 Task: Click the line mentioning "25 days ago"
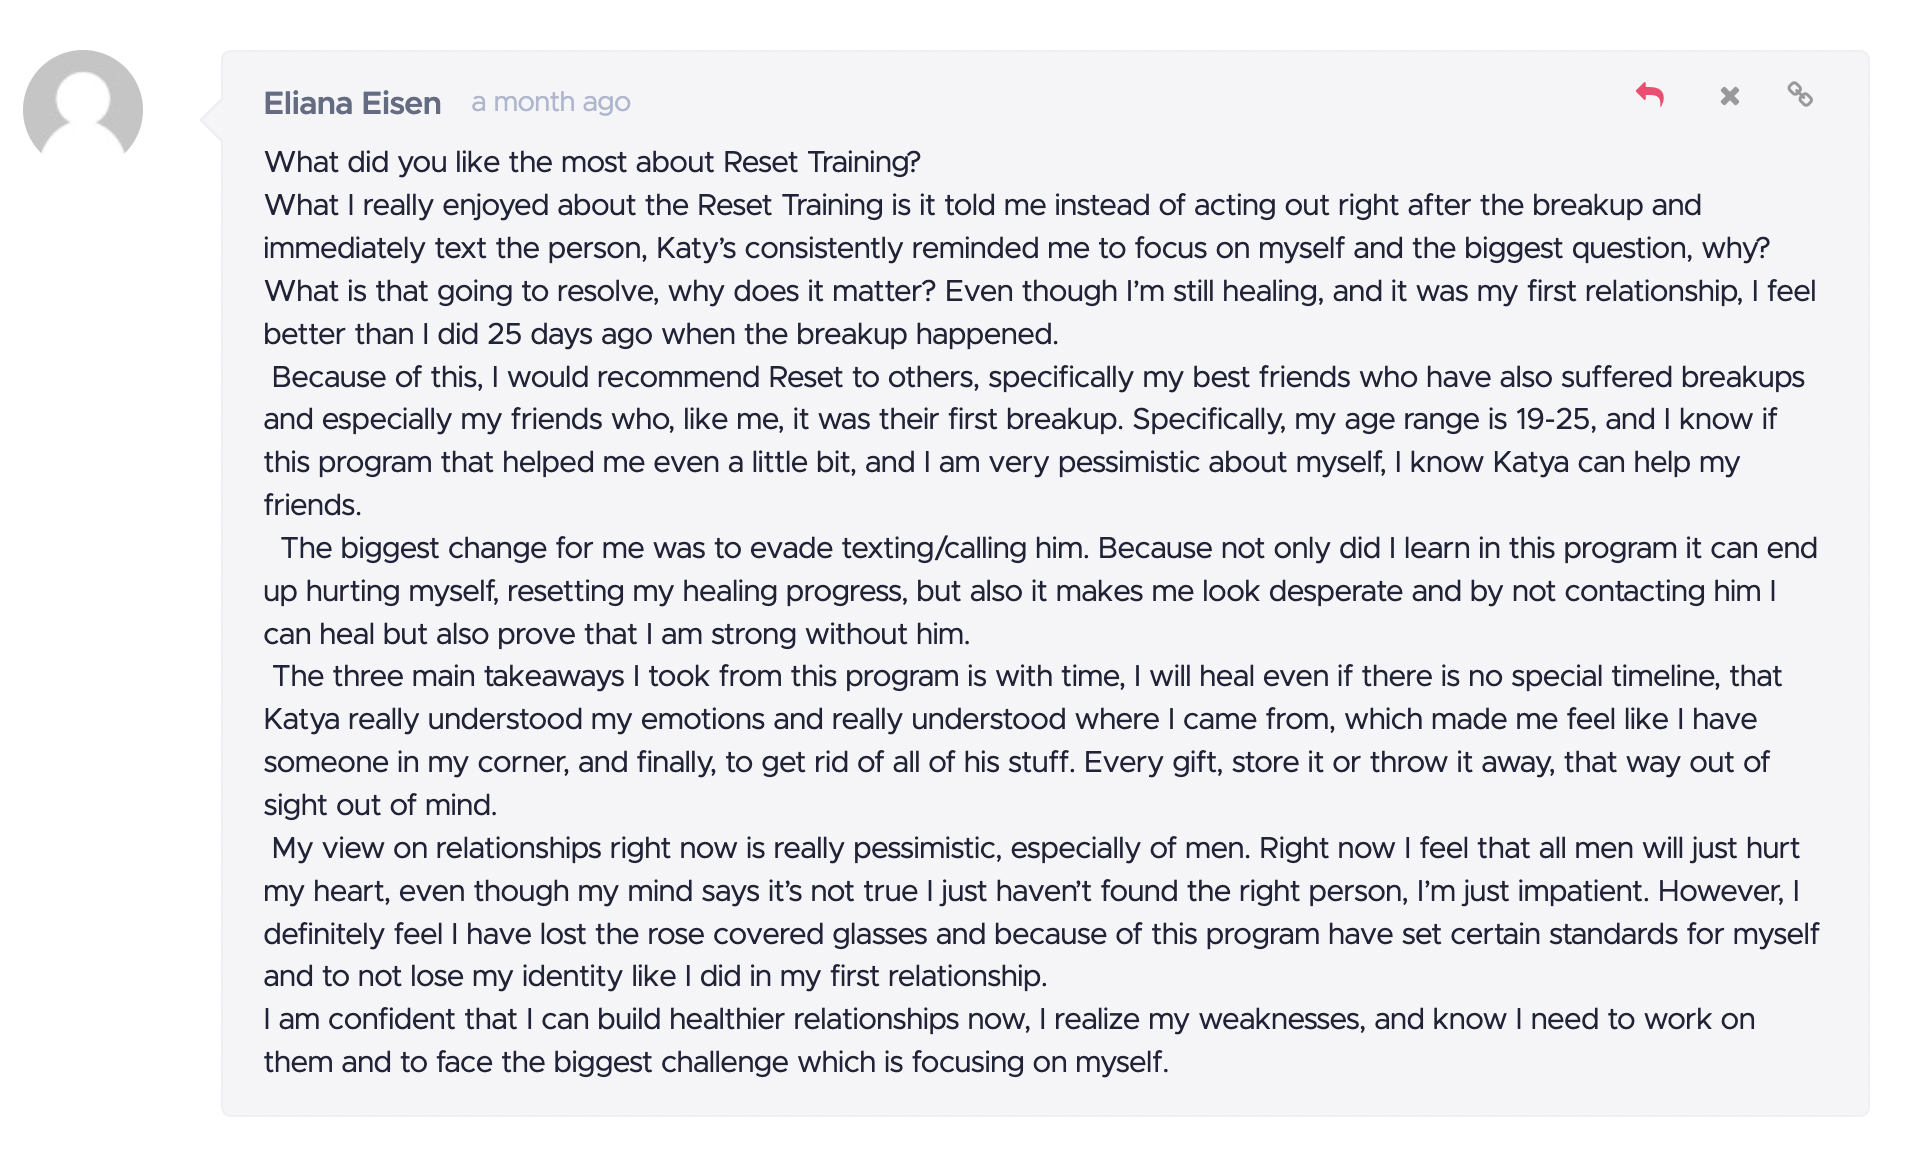click(661, 334)
